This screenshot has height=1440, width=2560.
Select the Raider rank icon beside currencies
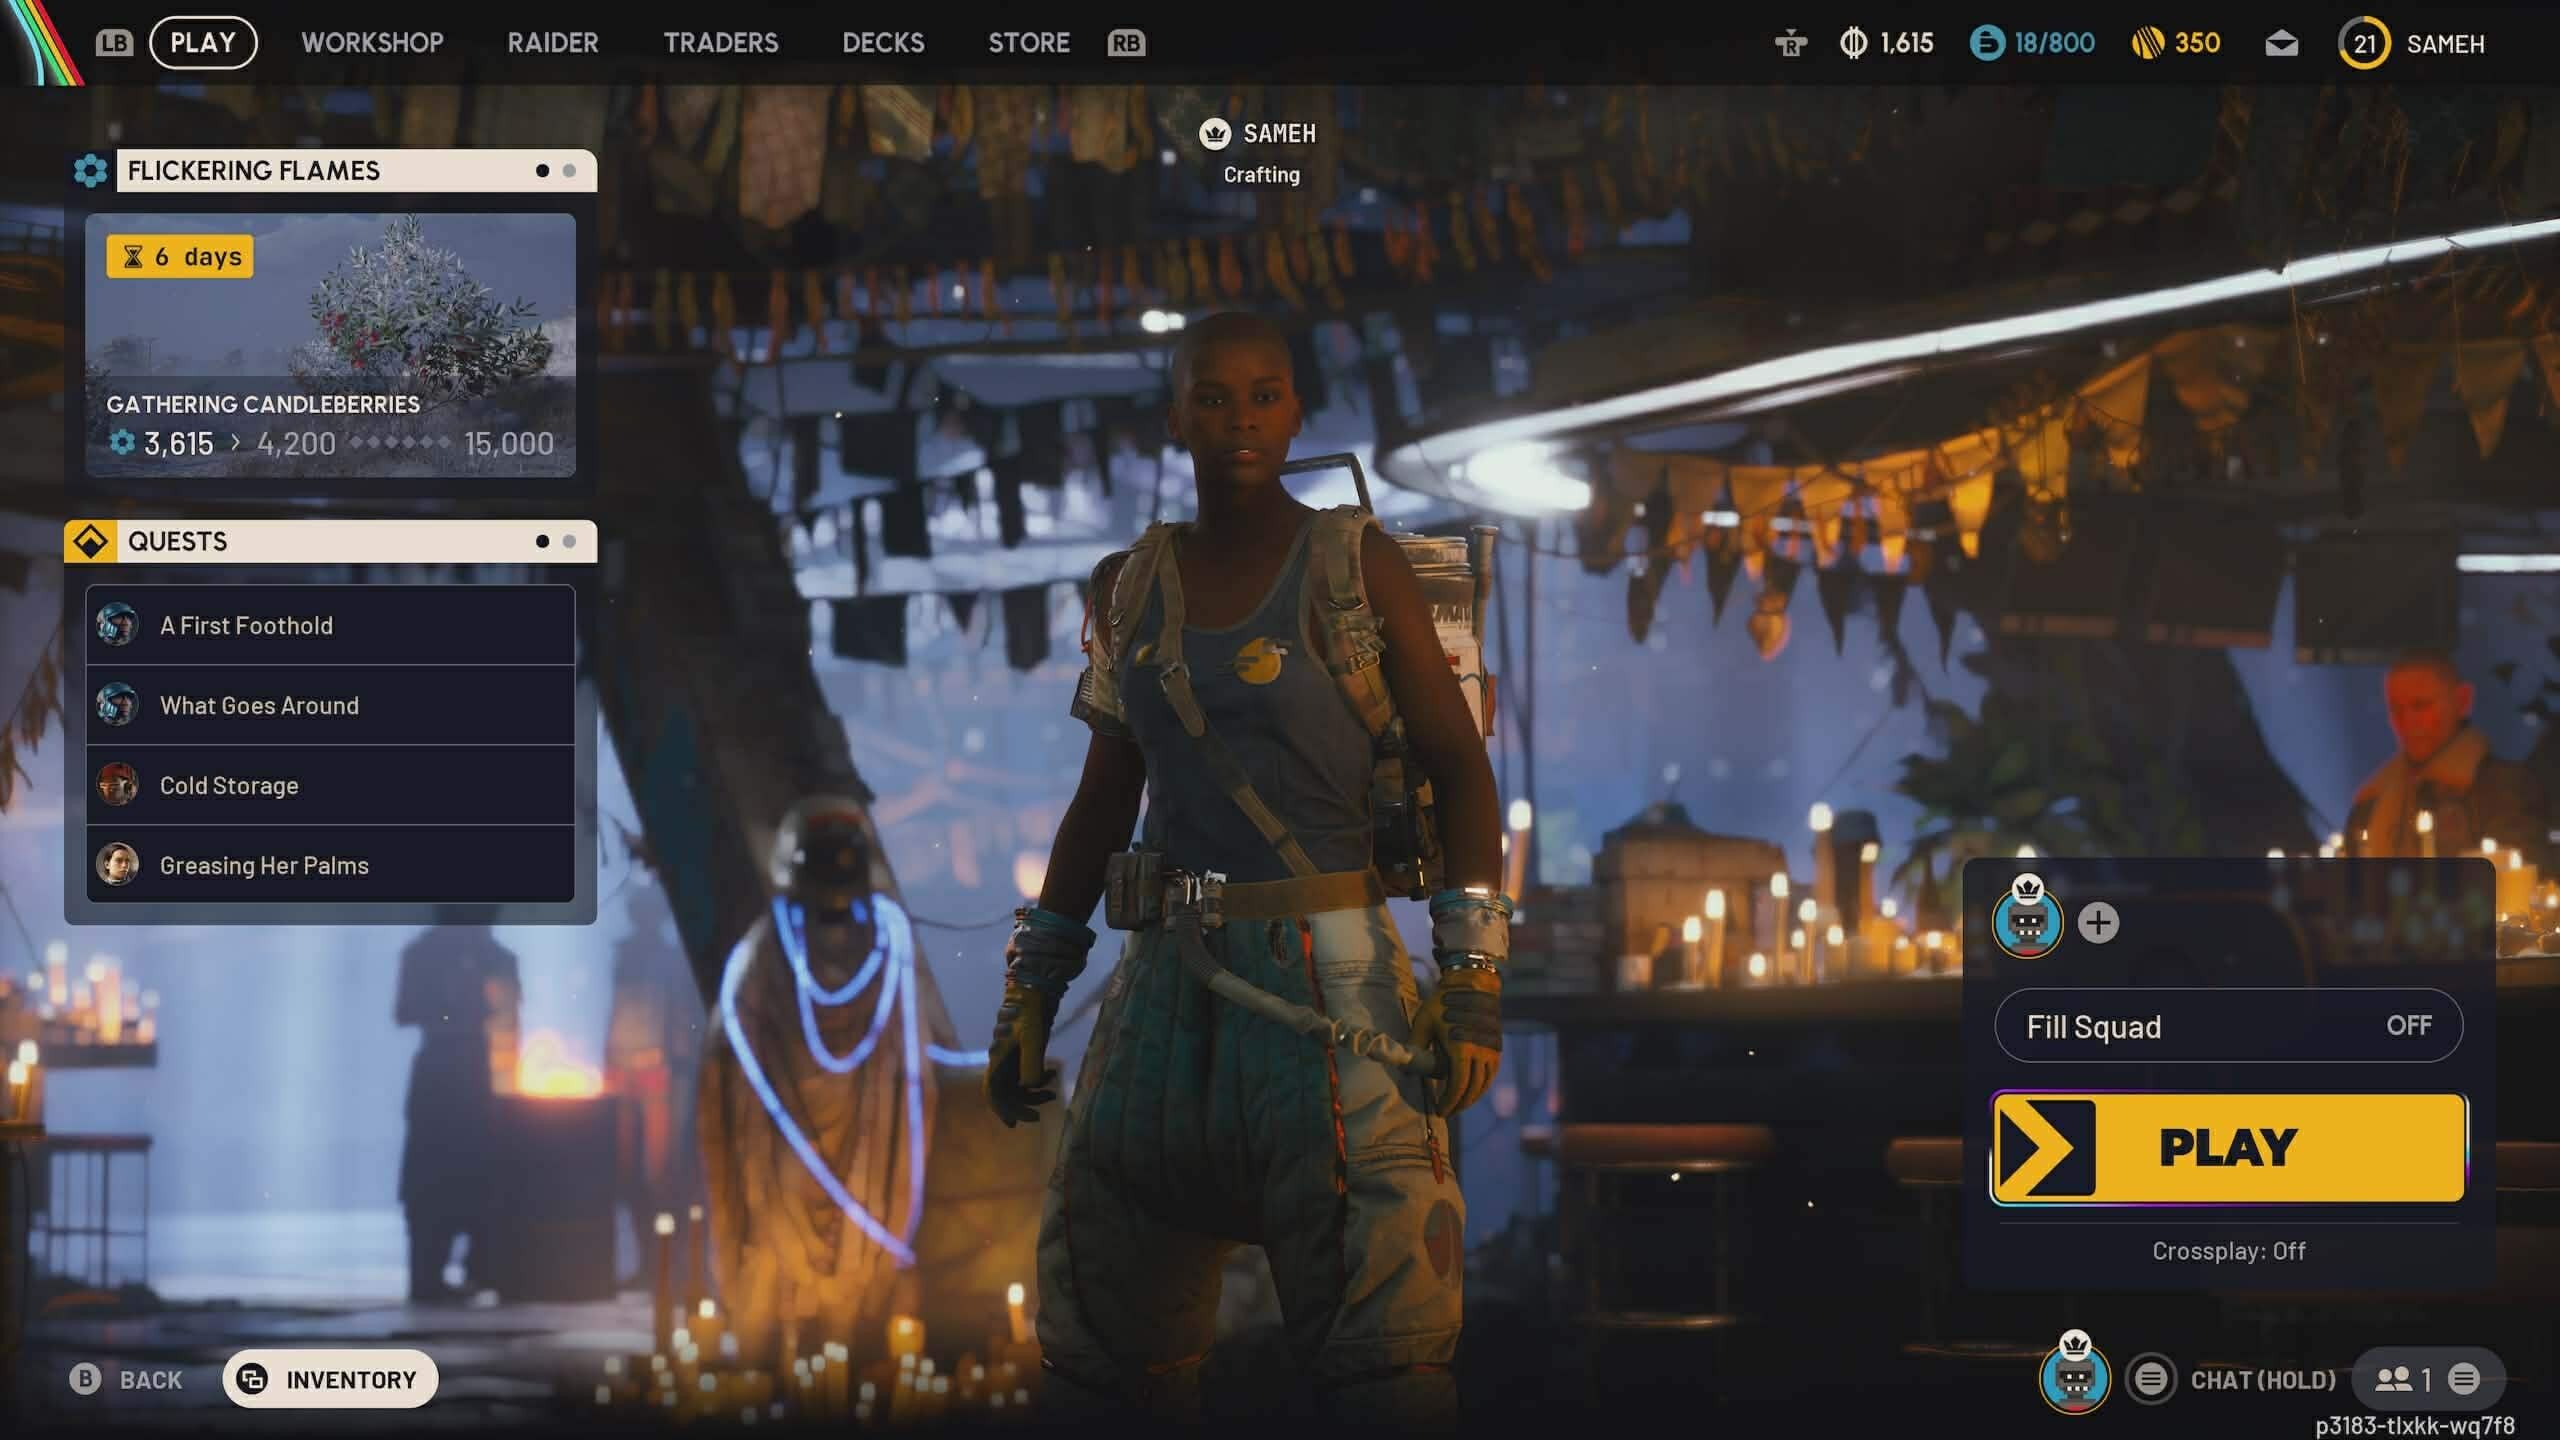click(1791, 44)
